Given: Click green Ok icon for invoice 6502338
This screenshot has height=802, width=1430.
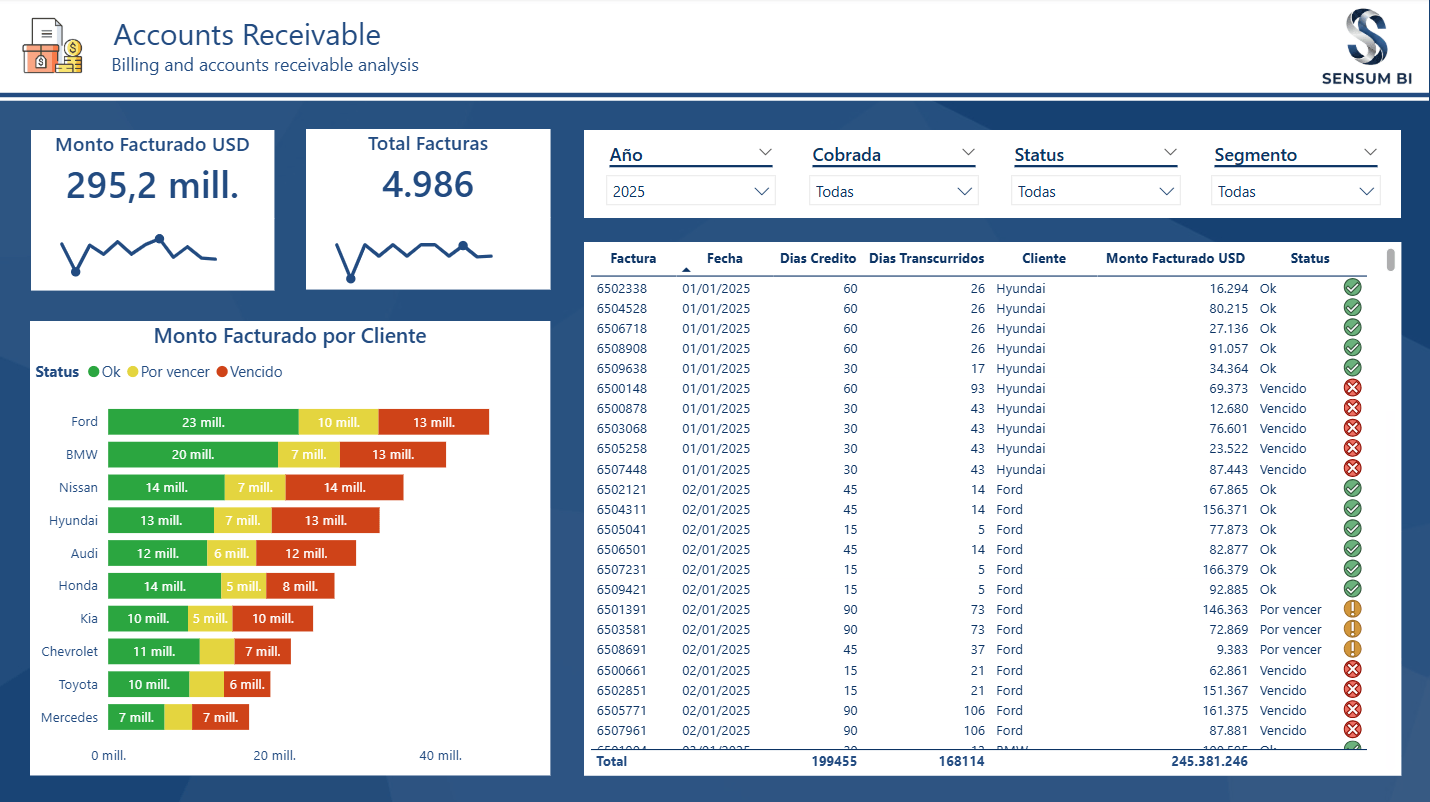Looking at the screenshot, I should click(x=1352, y=288).
